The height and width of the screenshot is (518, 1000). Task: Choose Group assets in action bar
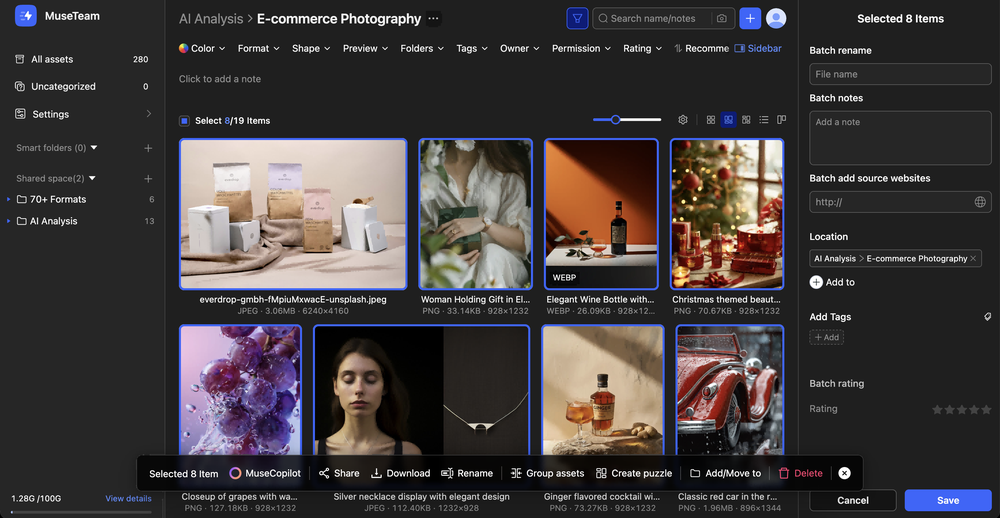[547, 473]
